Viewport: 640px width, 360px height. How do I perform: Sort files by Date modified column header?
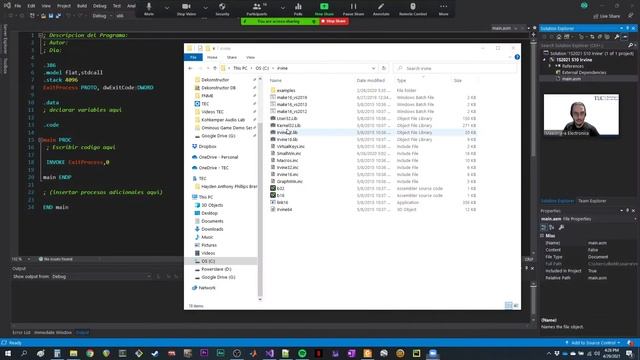click(371, 80)
